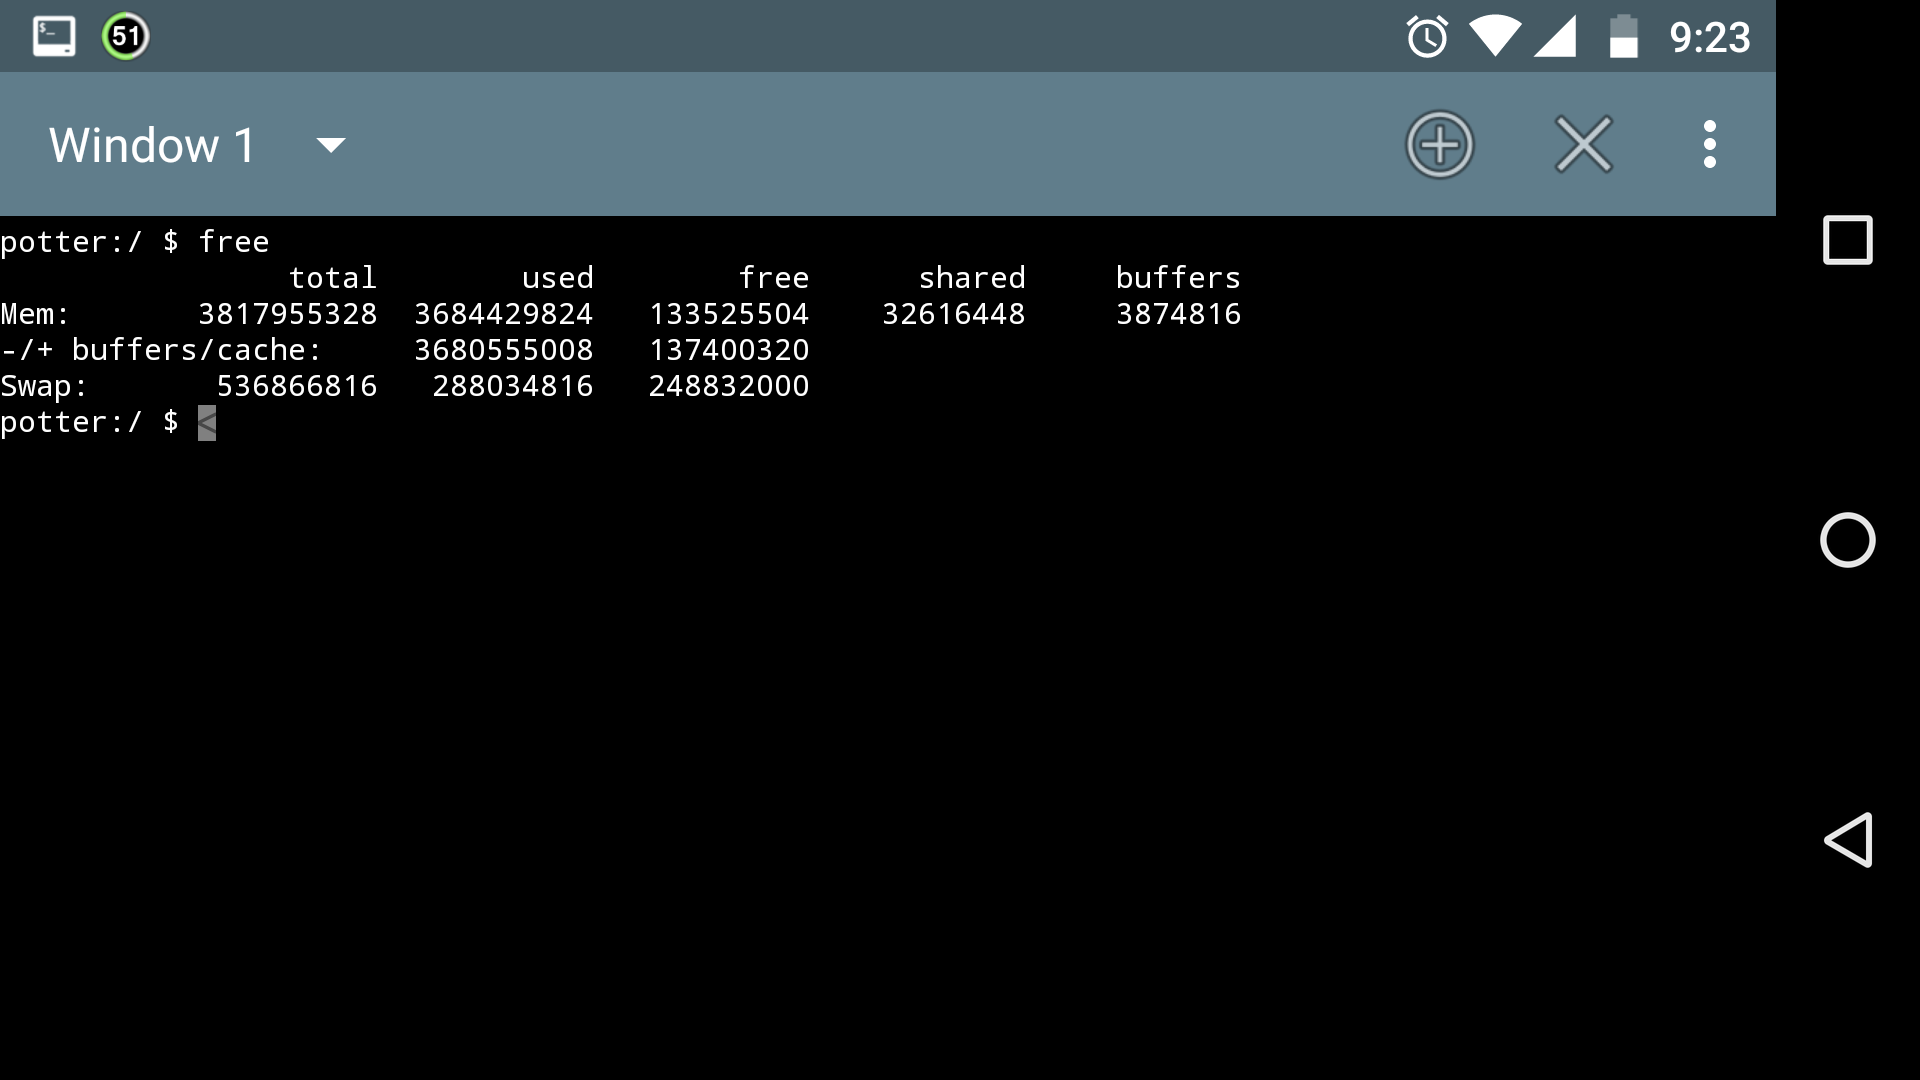Tap the terminal cursor at the prompt
The image size is (1920, 1080).
tap(207, 423)
